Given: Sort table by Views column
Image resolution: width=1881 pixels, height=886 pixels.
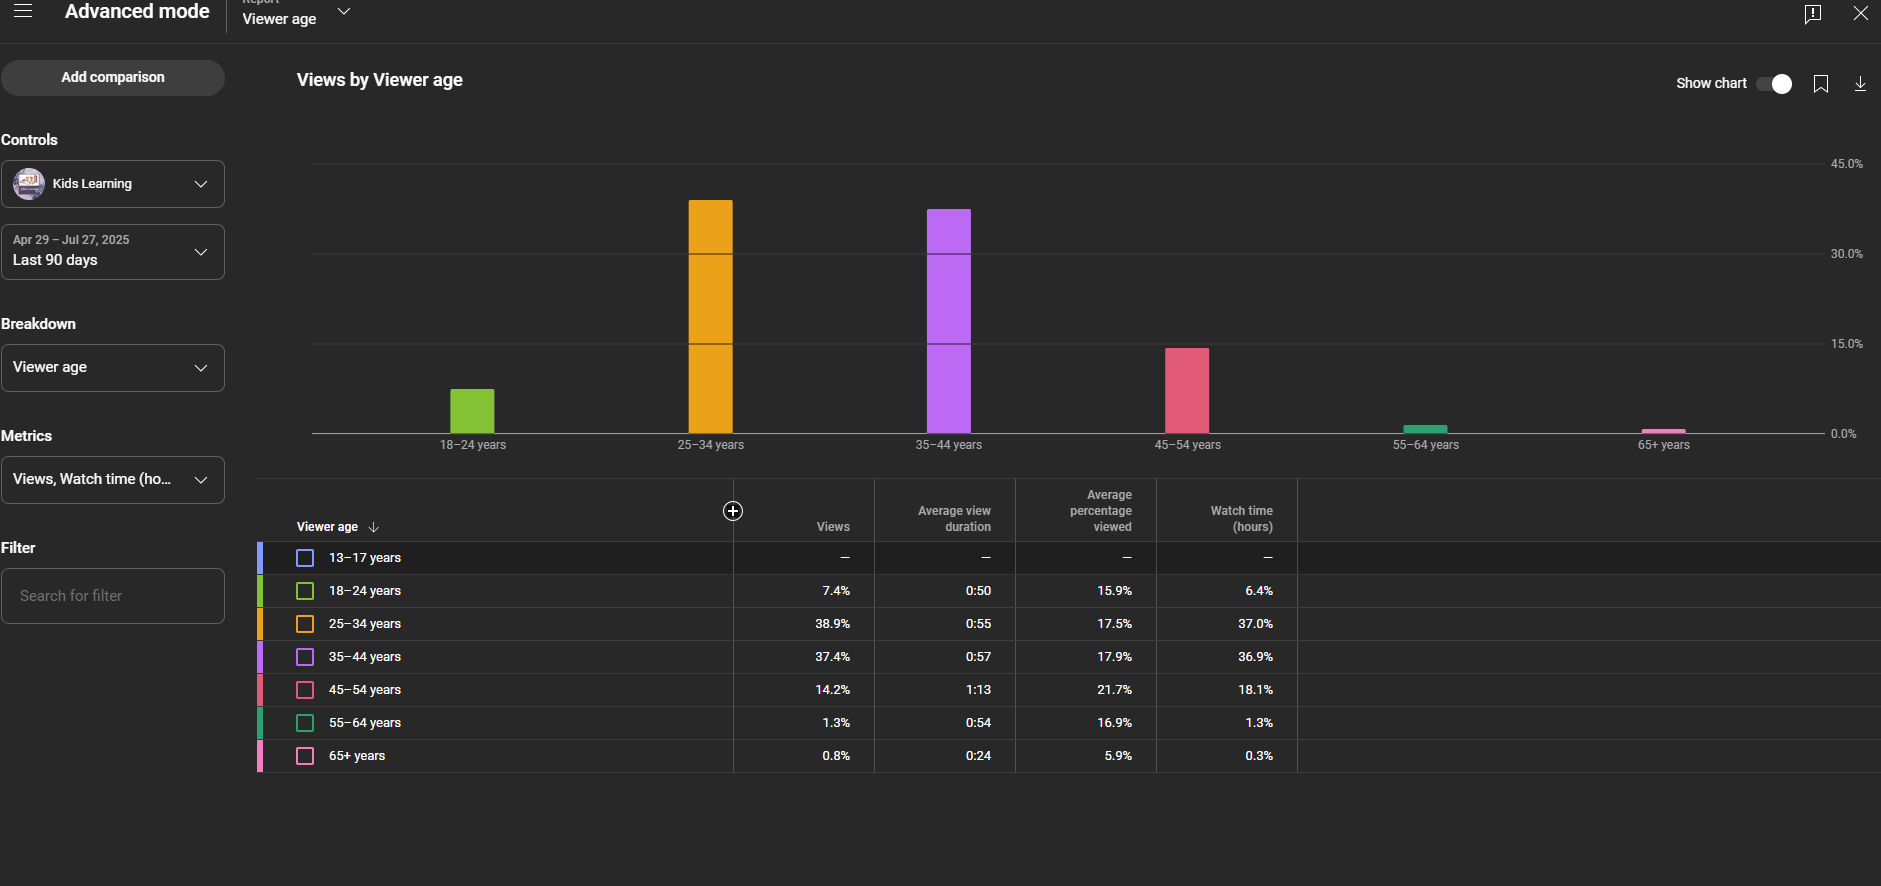Looking at the screenshot, I should (x=833, y=527).
